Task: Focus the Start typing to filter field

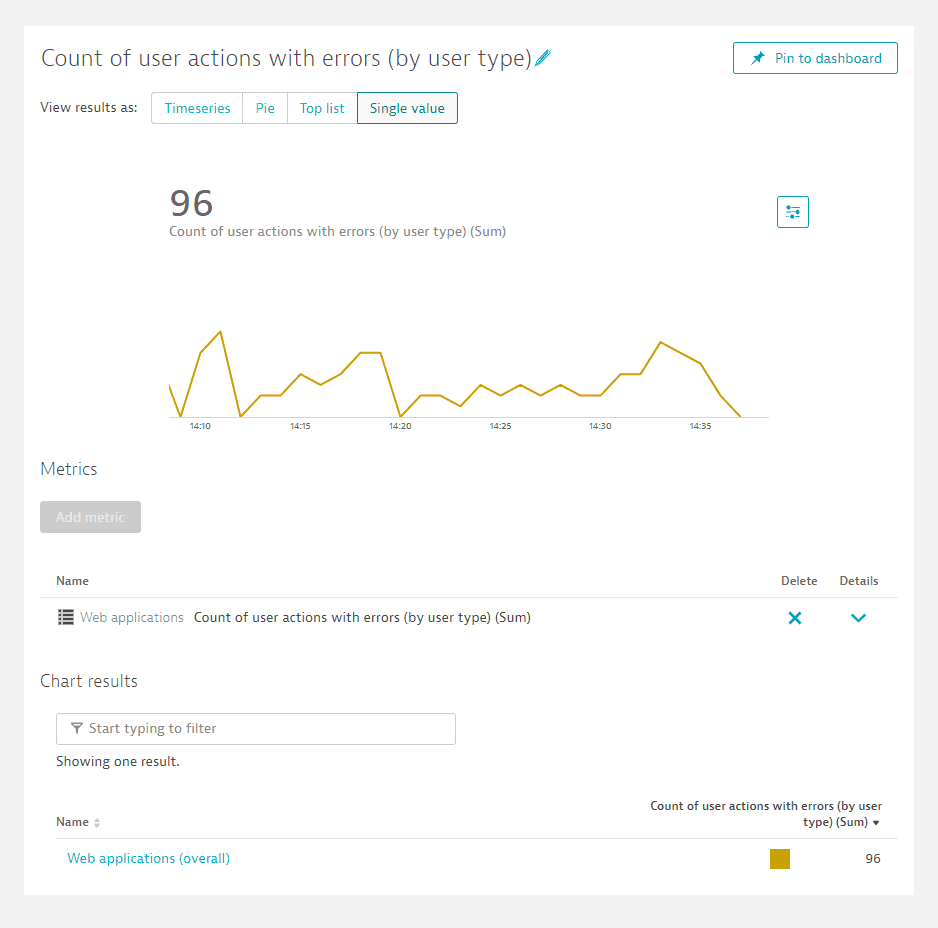Action: (x=256, y=729)
